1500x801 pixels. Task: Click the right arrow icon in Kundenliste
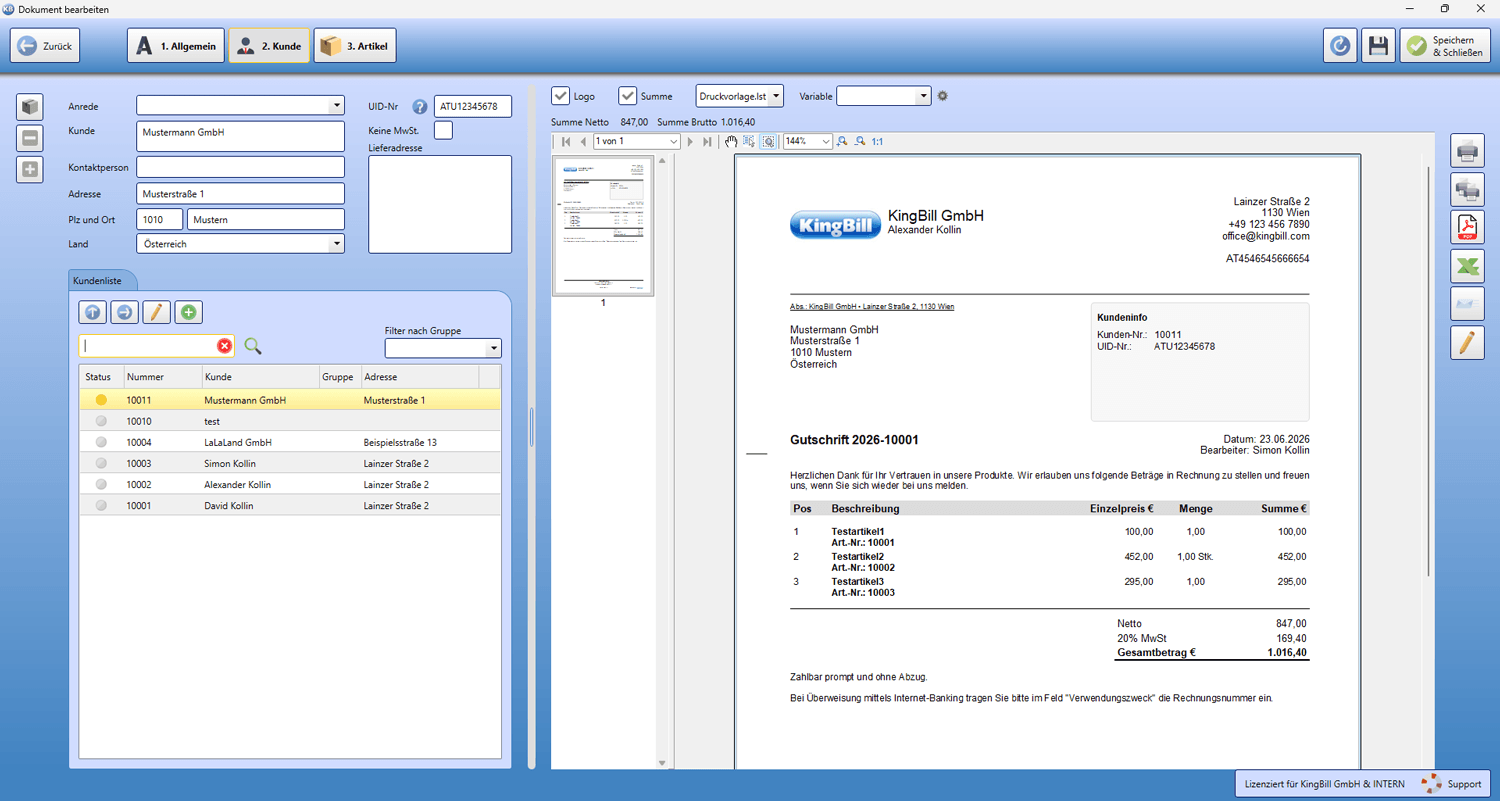(x=124, y=312)
